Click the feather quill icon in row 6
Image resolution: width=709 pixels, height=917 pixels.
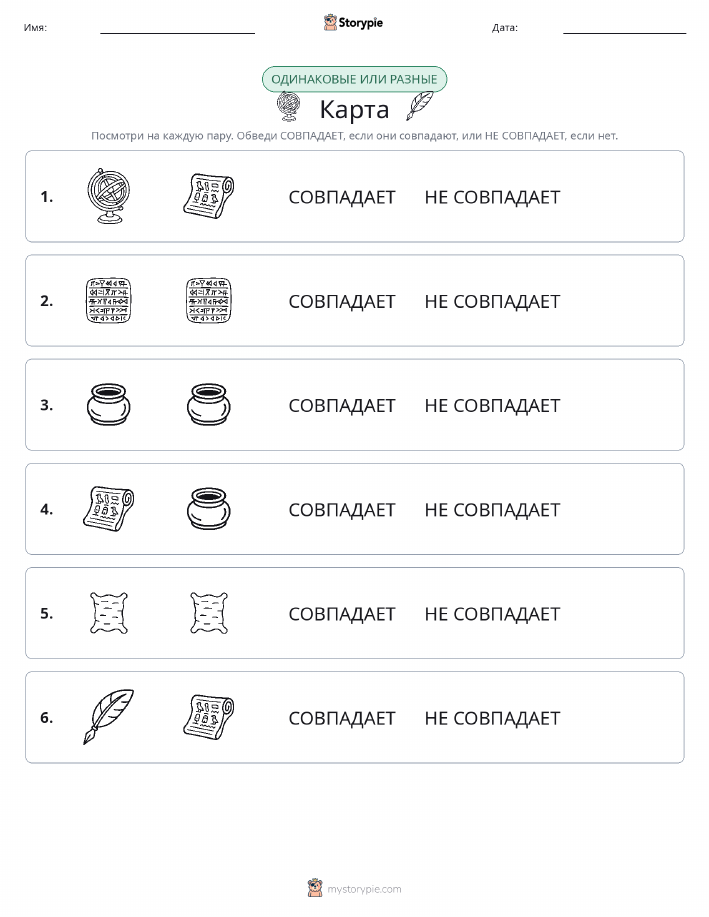[108, 717]
